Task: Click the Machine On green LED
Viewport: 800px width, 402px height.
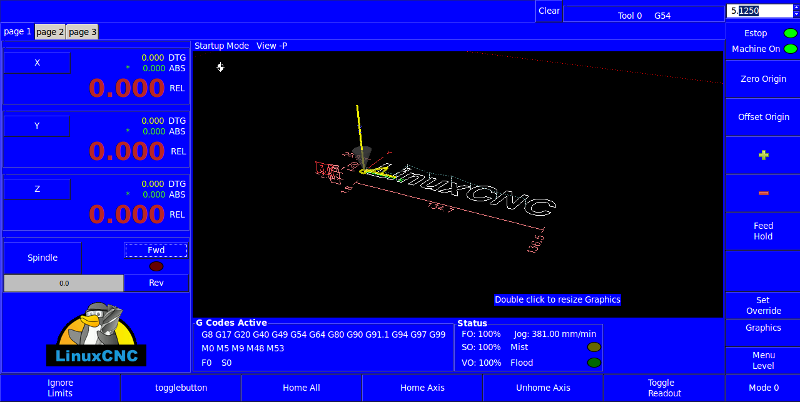Action: pos(790,49)
